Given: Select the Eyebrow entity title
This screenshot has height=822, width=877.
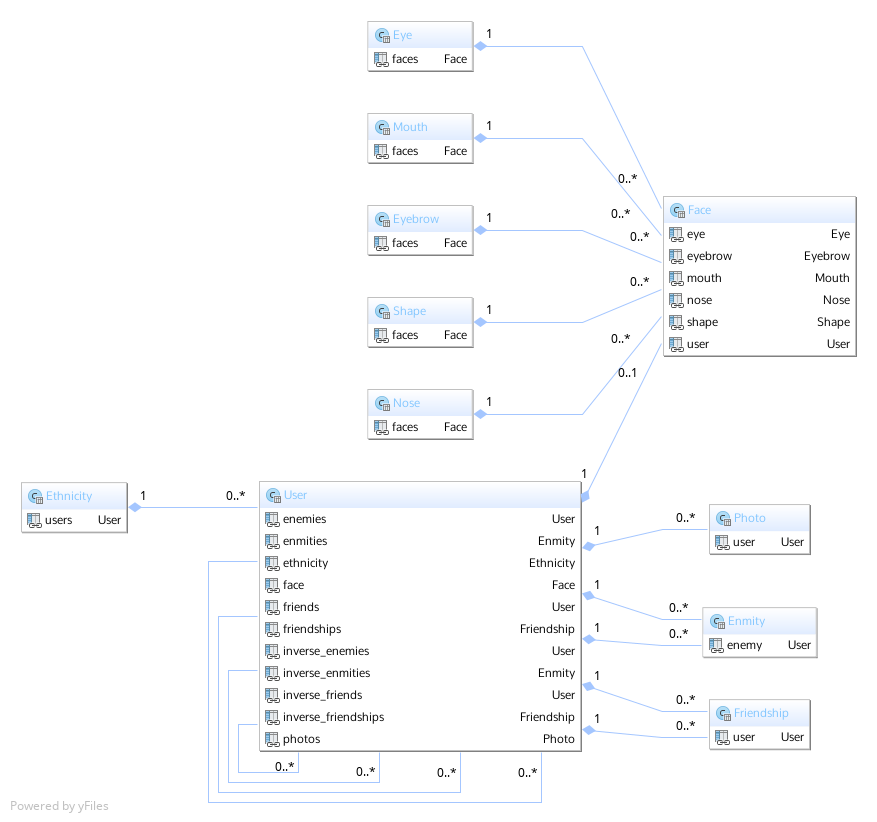Looking at the screenshot, I should pyautogui.click(x=416, y=219).
